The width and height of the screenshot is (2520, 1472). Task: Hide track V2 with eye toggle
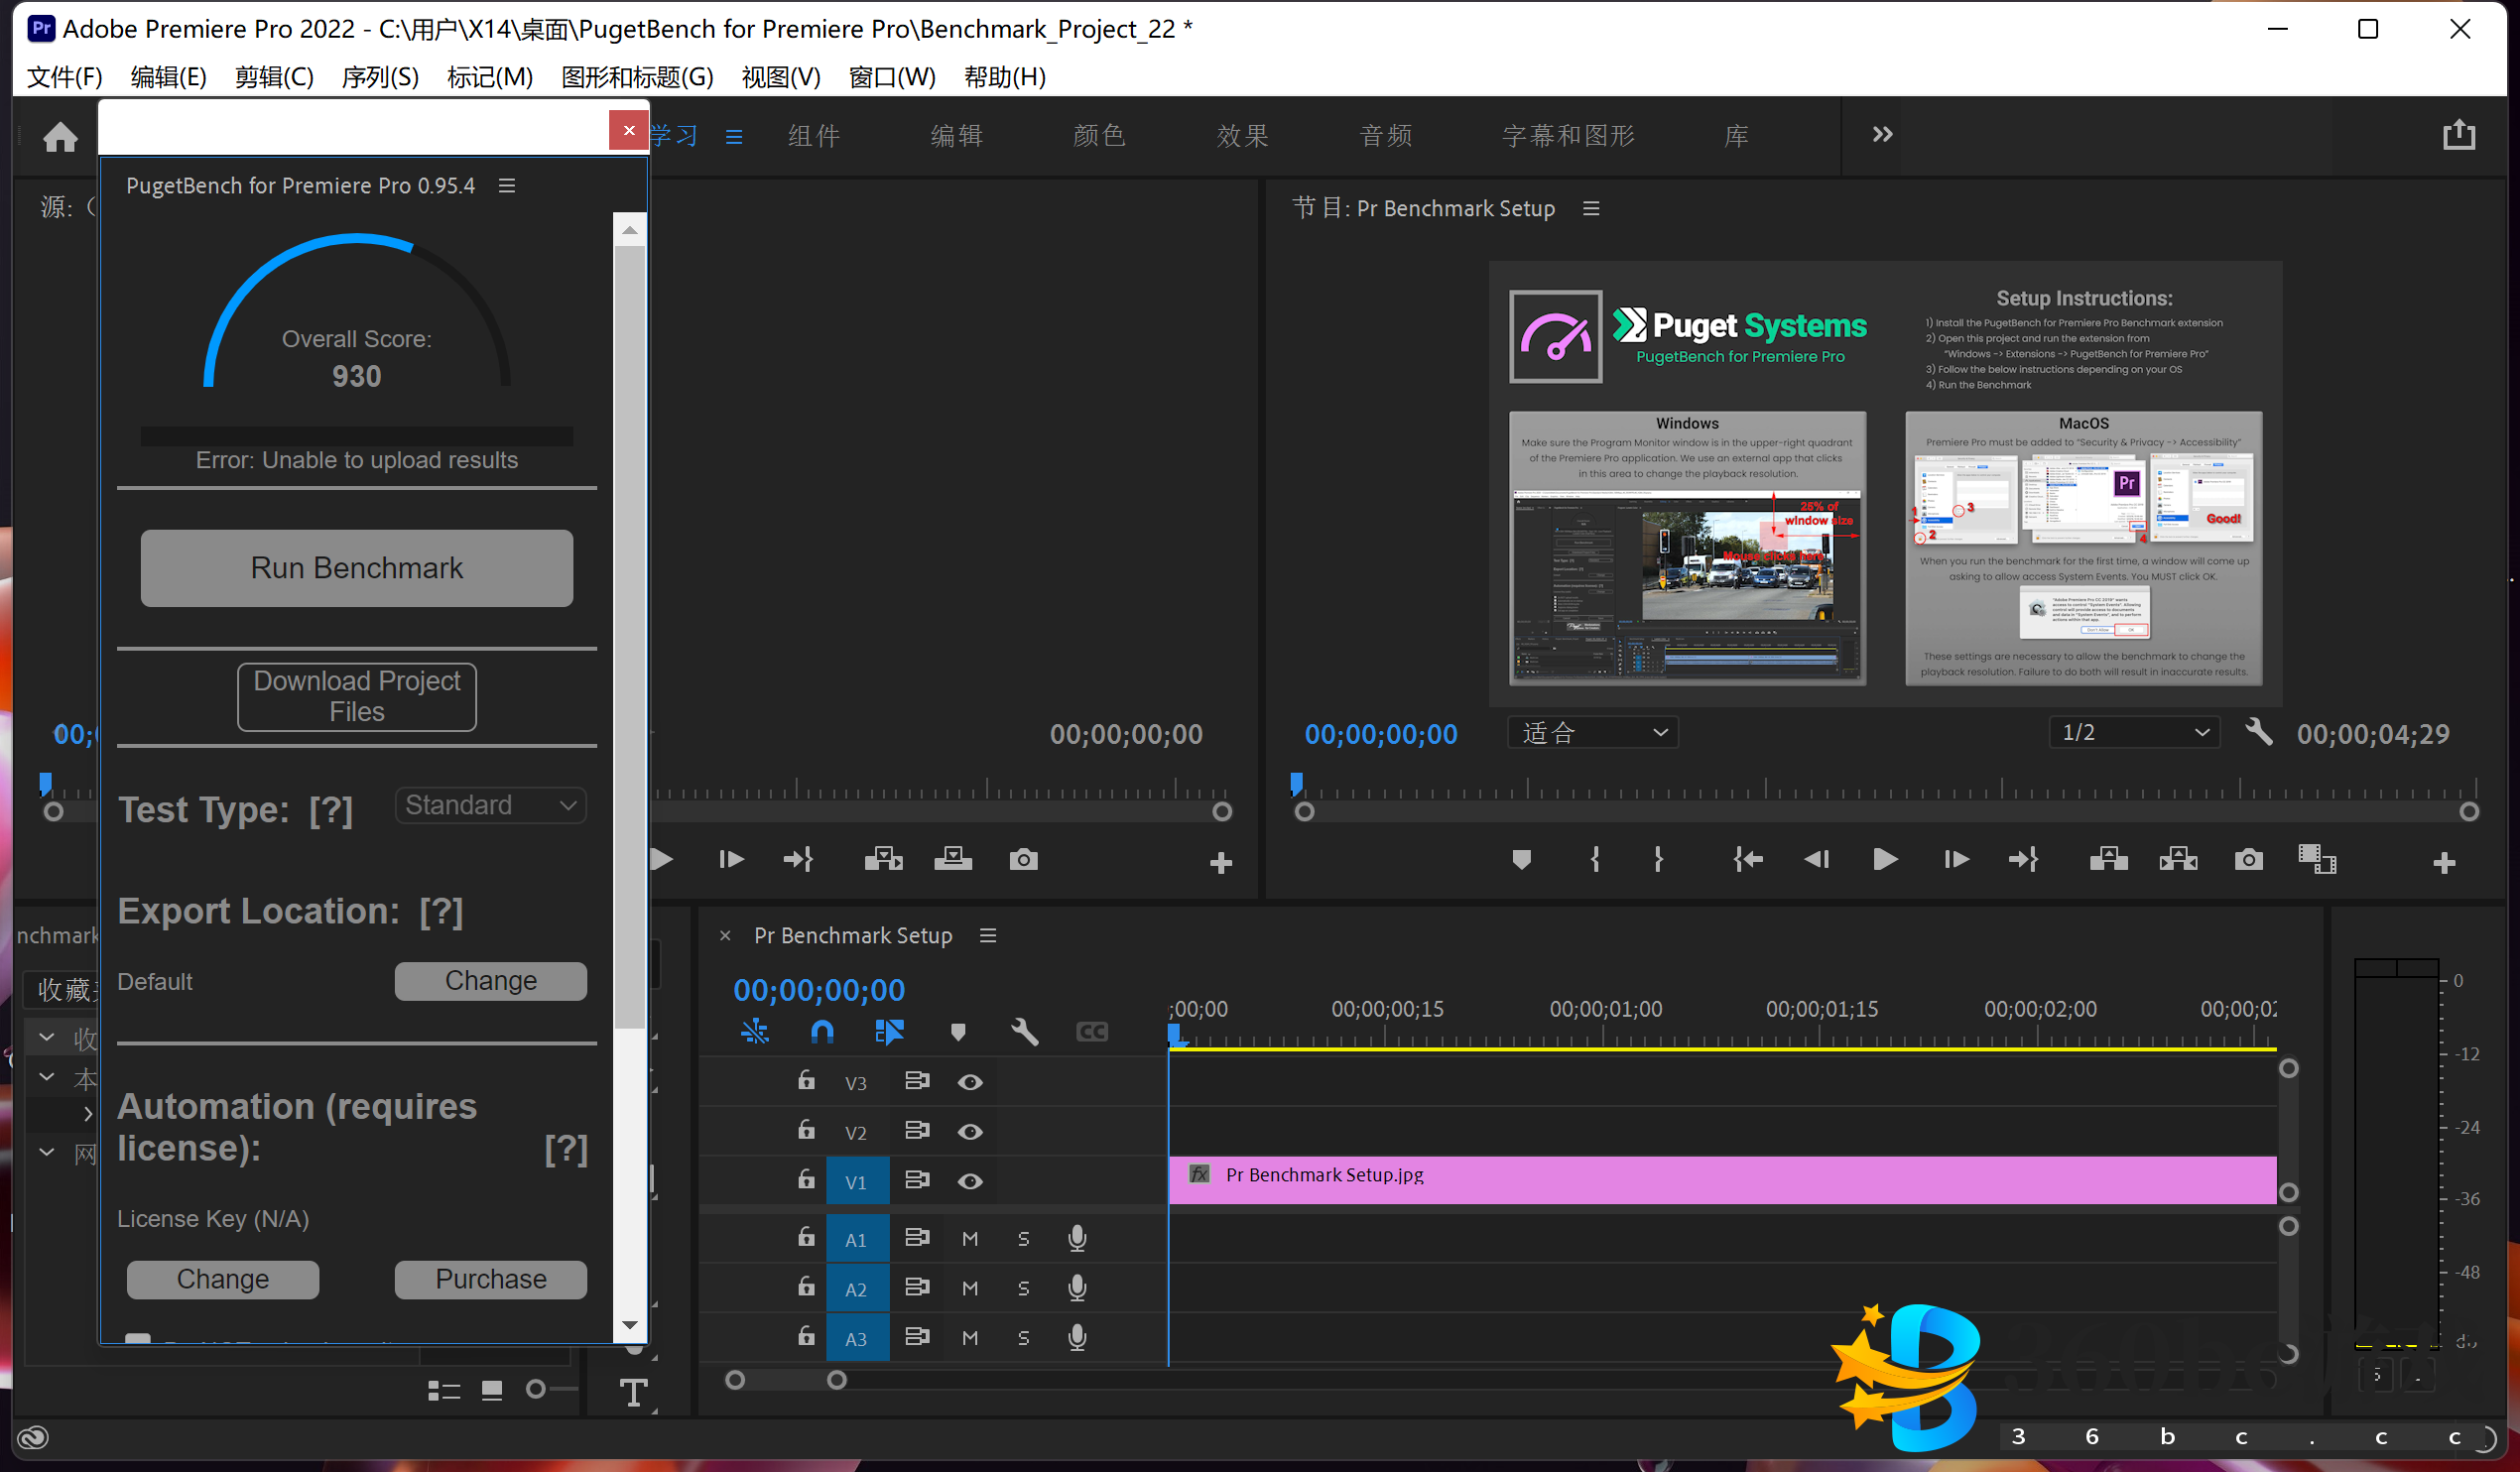pyautogui.click(x=969, y=1132)
